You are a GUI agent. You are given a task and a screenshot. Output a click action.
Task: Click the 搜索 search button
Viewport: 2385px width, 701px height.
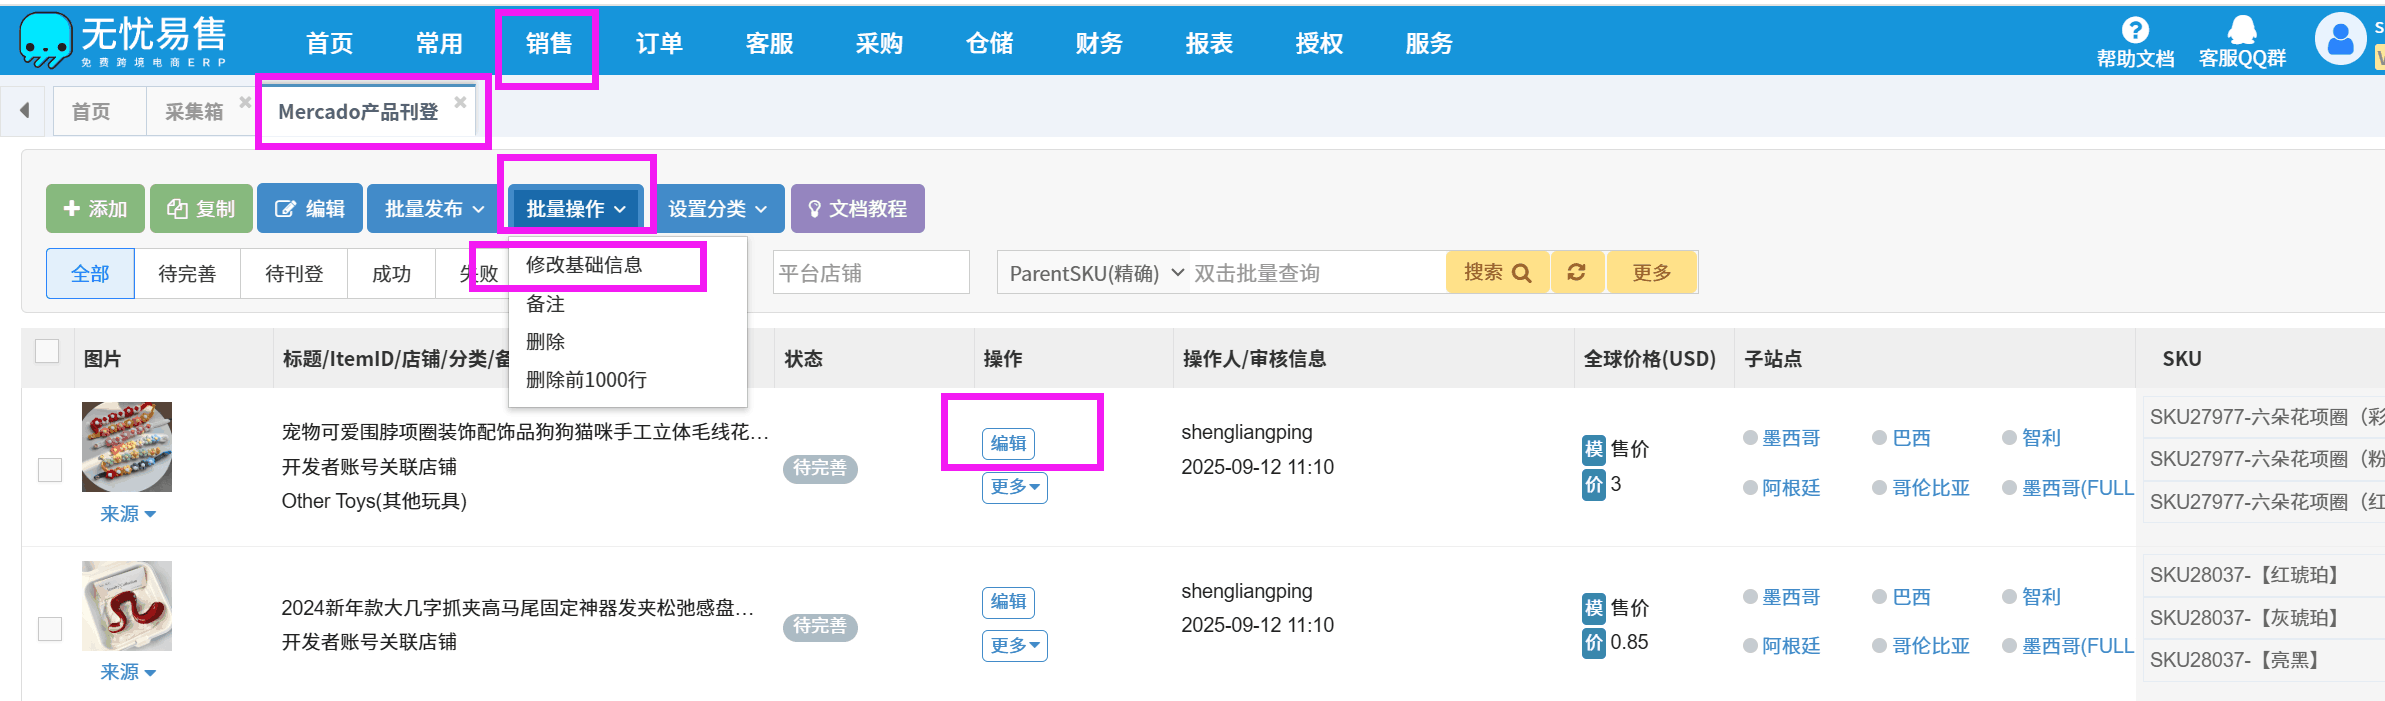tap(1496, 272)
